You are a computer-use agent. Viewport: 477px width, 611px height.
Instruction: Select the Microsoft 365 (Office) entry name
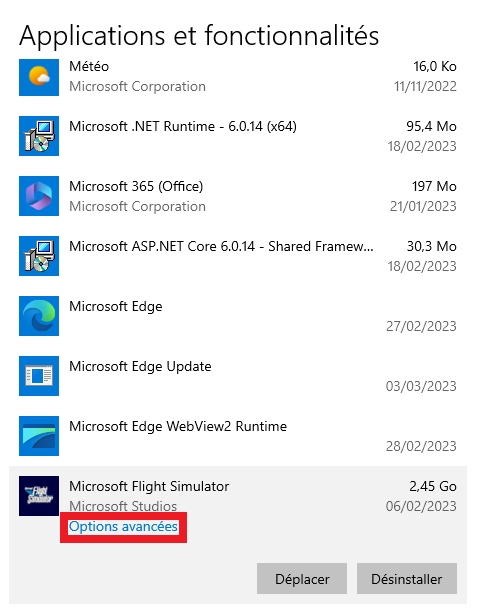pos(136,186)
